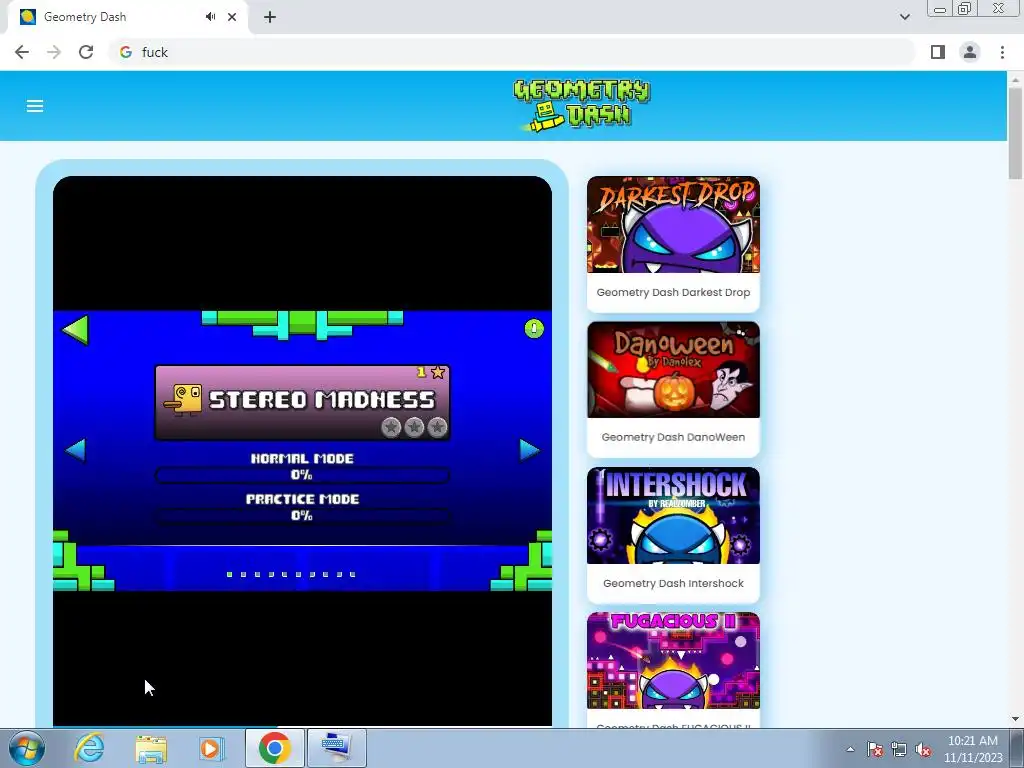Screen dimensions: 1024x768
Task: Open the Chrome profile icon
Action: click(970, 52)
